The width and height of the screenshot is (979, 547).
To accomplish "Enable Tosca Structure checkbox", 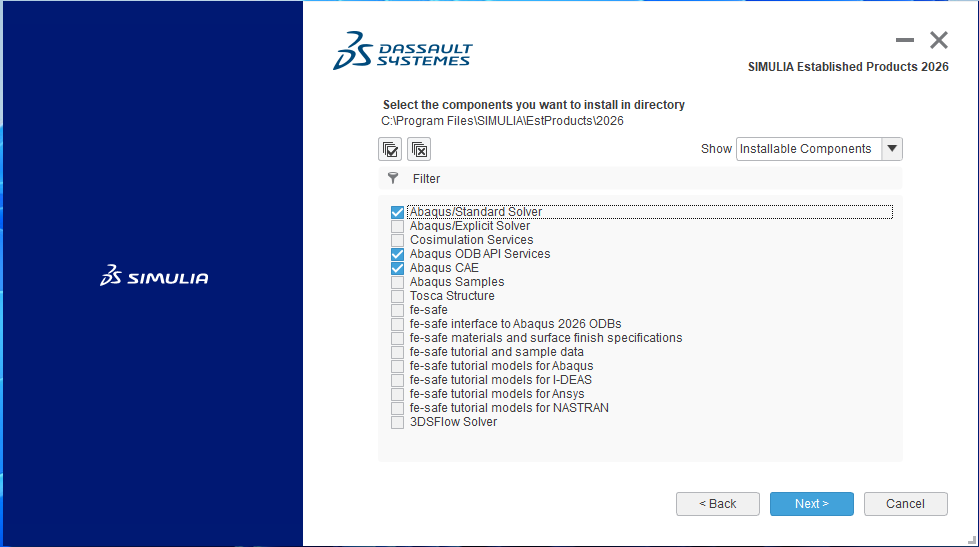I will (x=397, y=296).
